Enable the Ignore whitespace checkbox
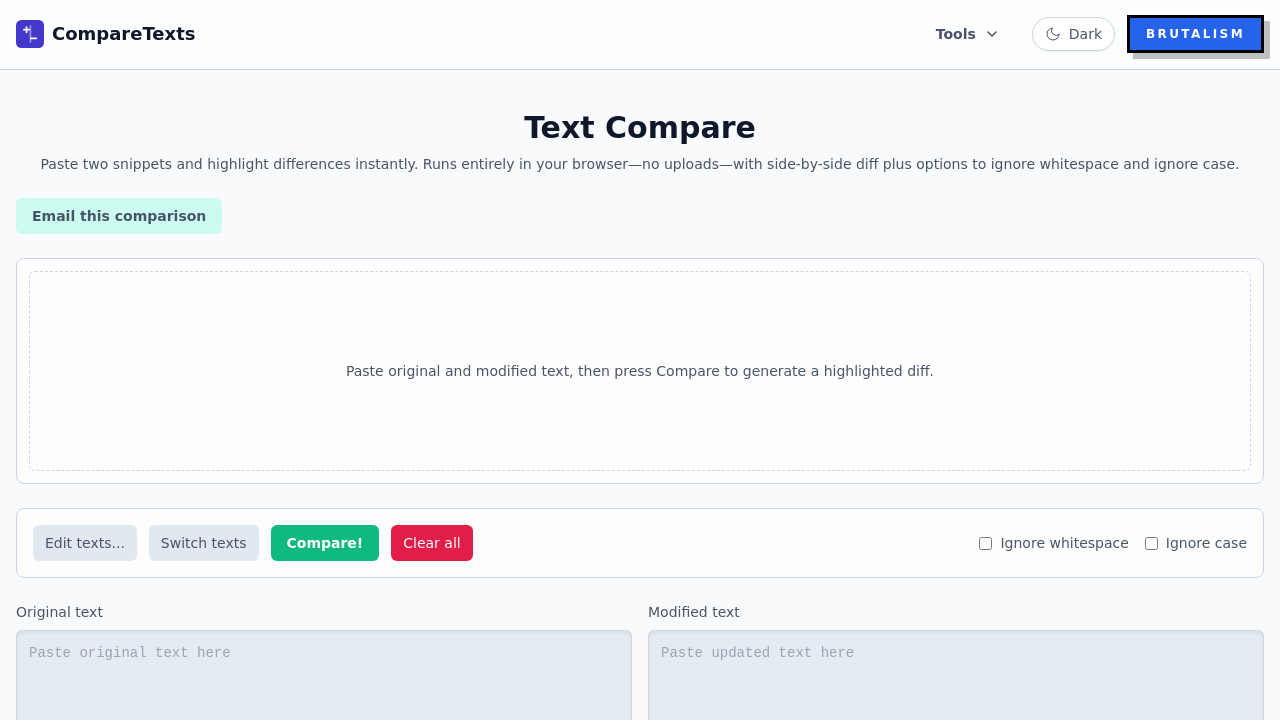The height and width of the screenshot is (720, 1280). (x=985, y=543)
